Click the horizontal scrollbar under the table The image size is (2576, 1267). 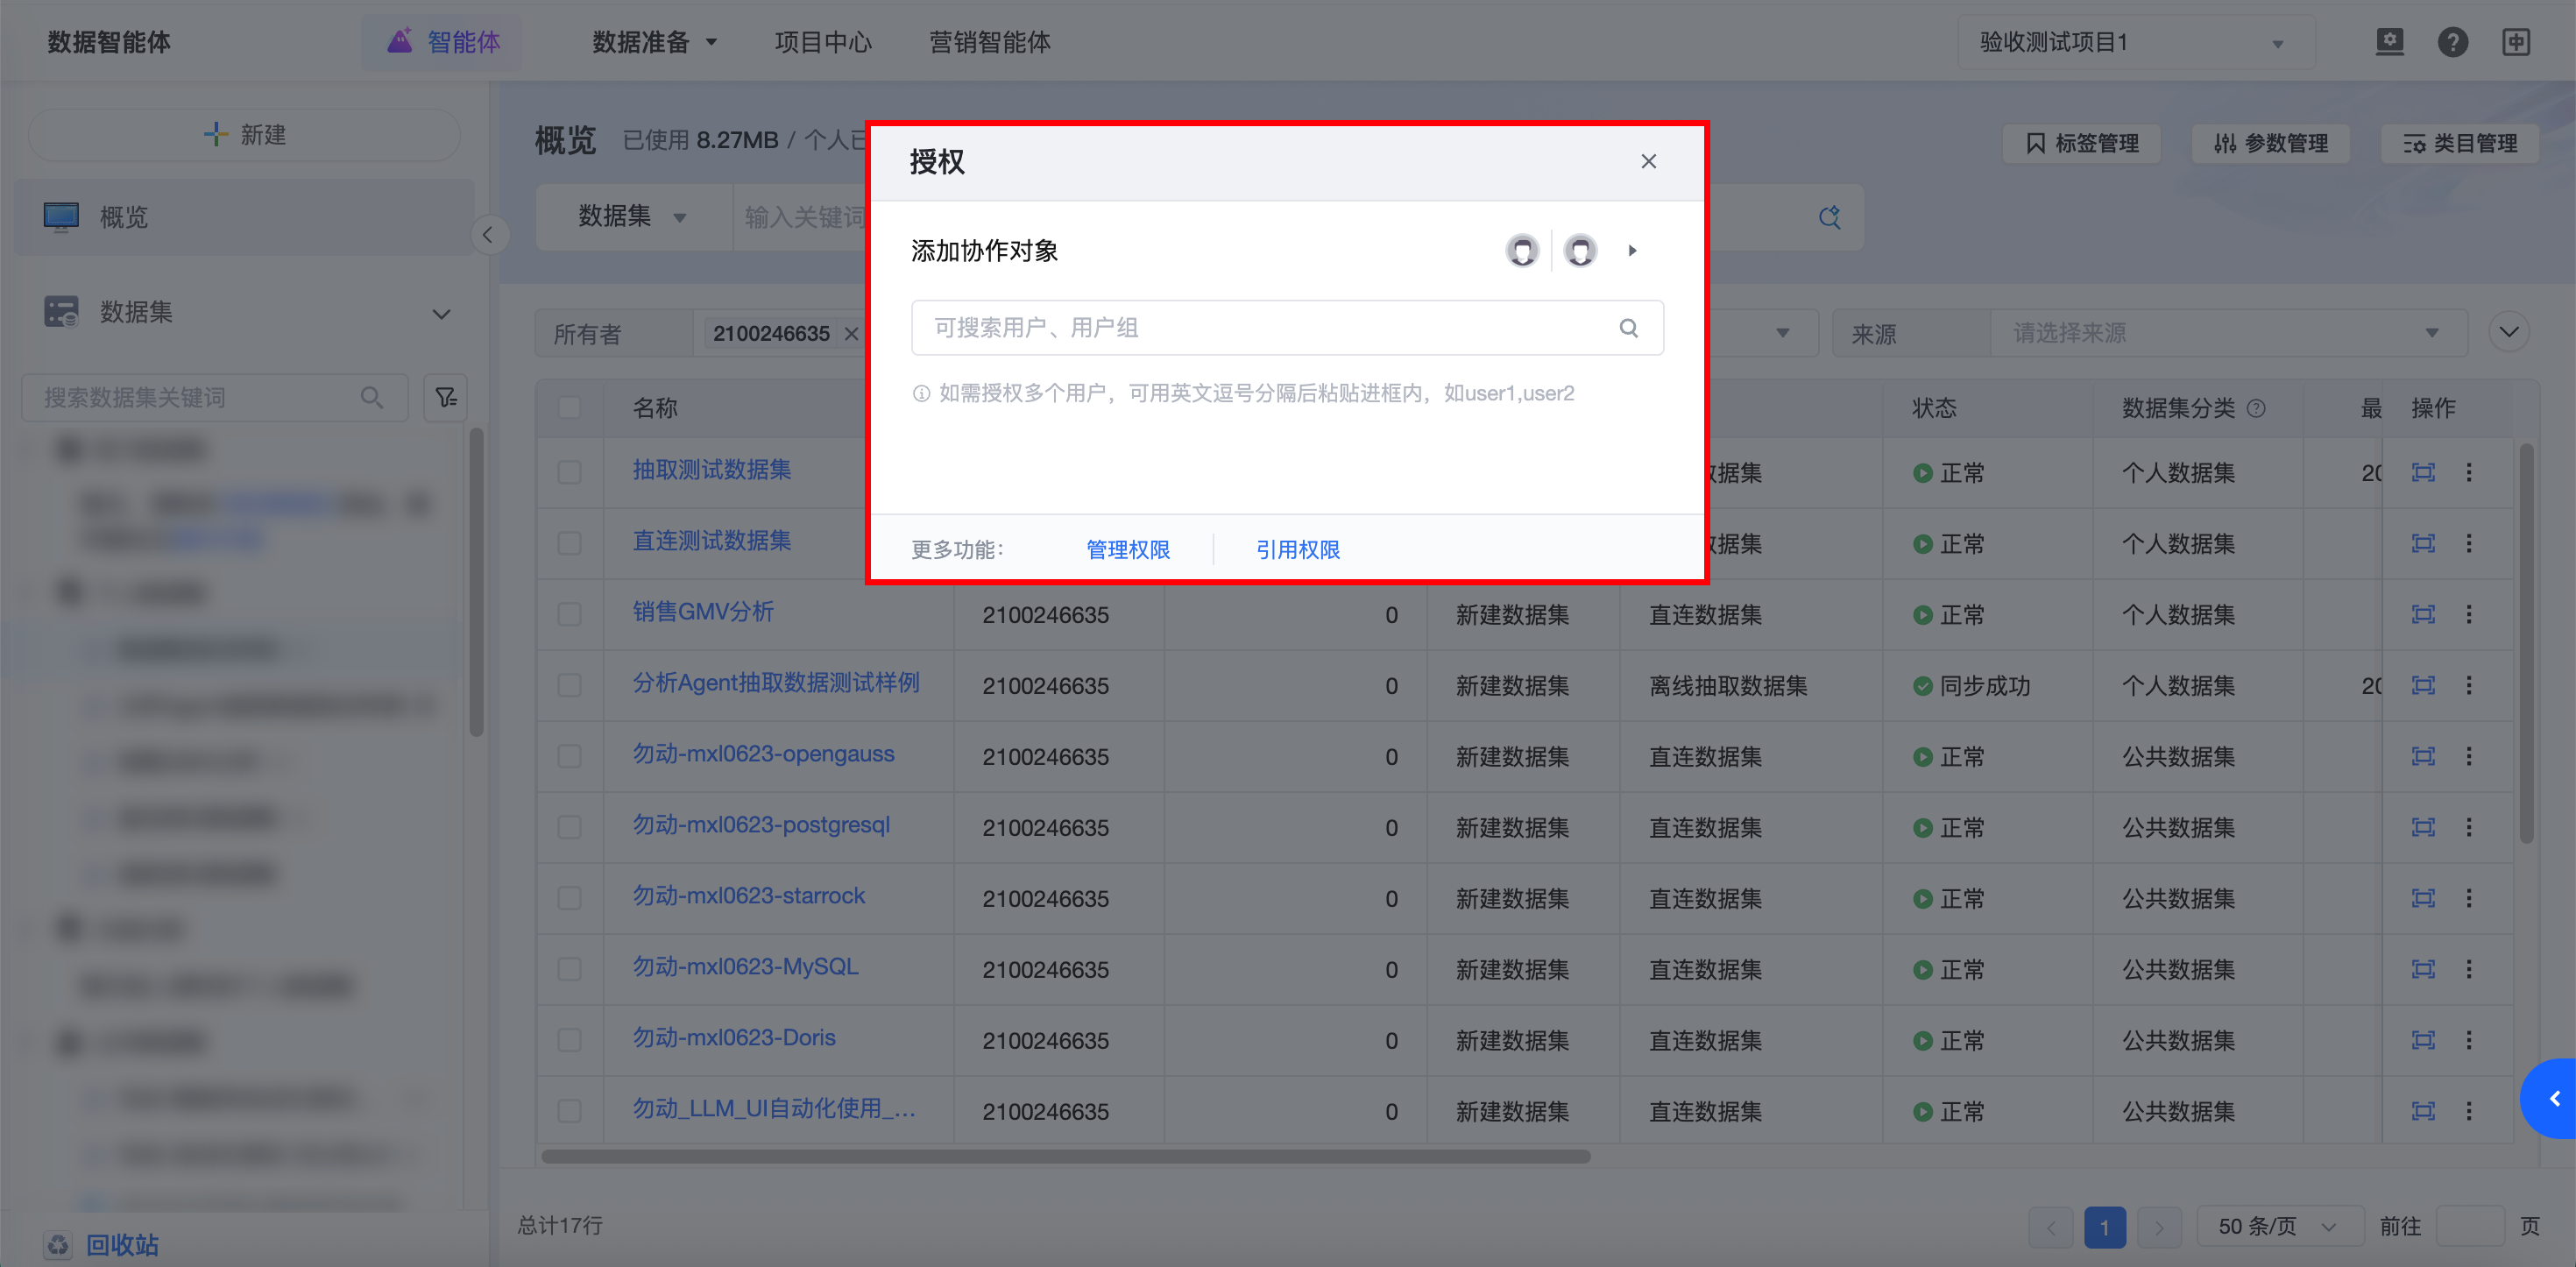tap(1065, 1156)
